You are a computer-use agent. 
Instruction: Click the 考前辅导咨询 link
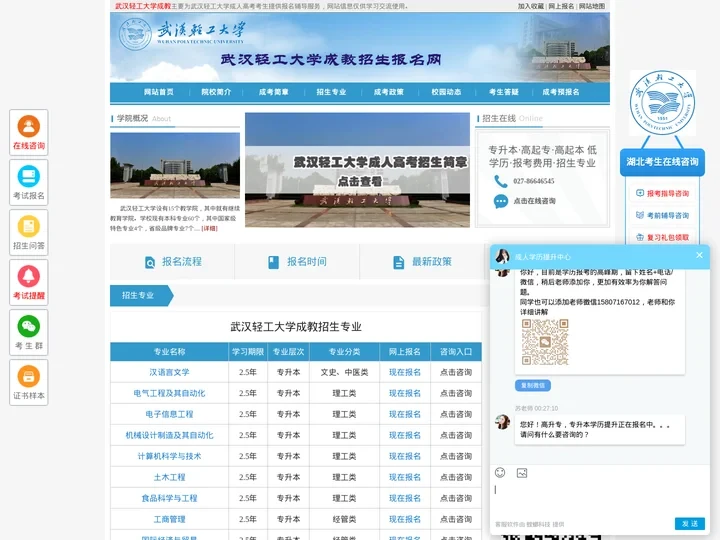point(662,215)
